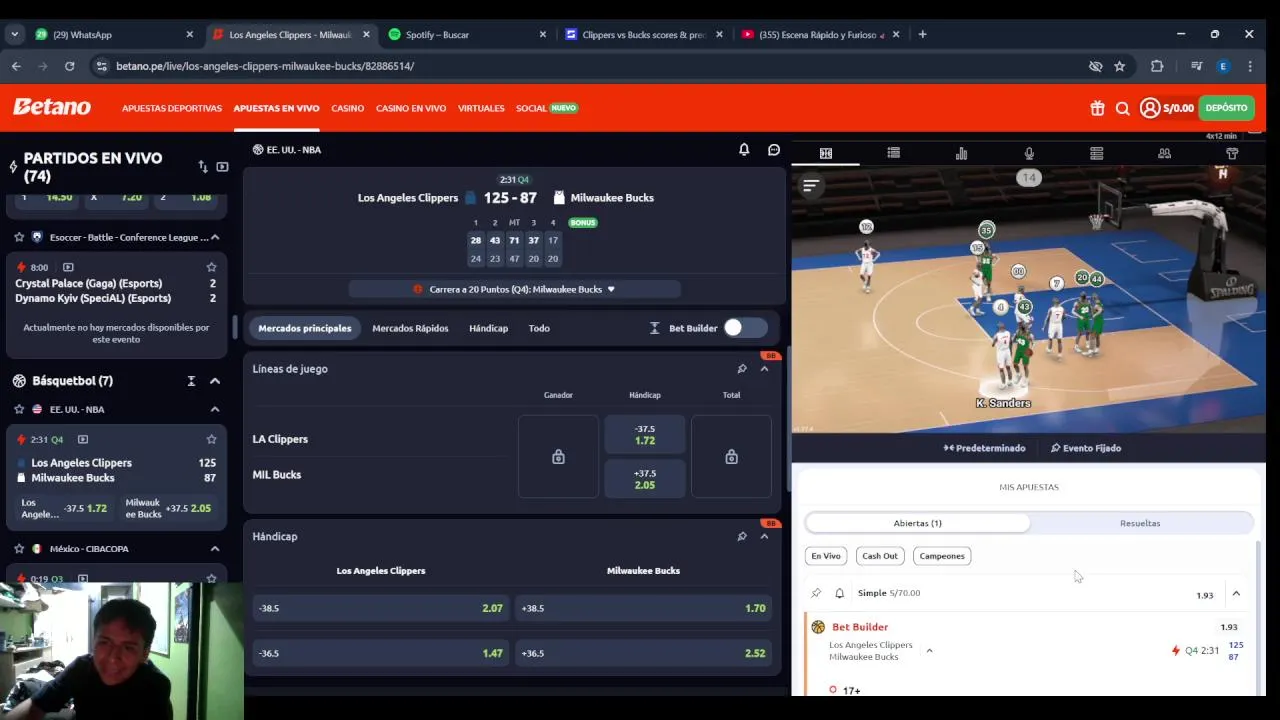Expand Carrera a 20 Puntos (Q4) dropdown
Screen dimensions: 1280x720
tap(515, 289)
